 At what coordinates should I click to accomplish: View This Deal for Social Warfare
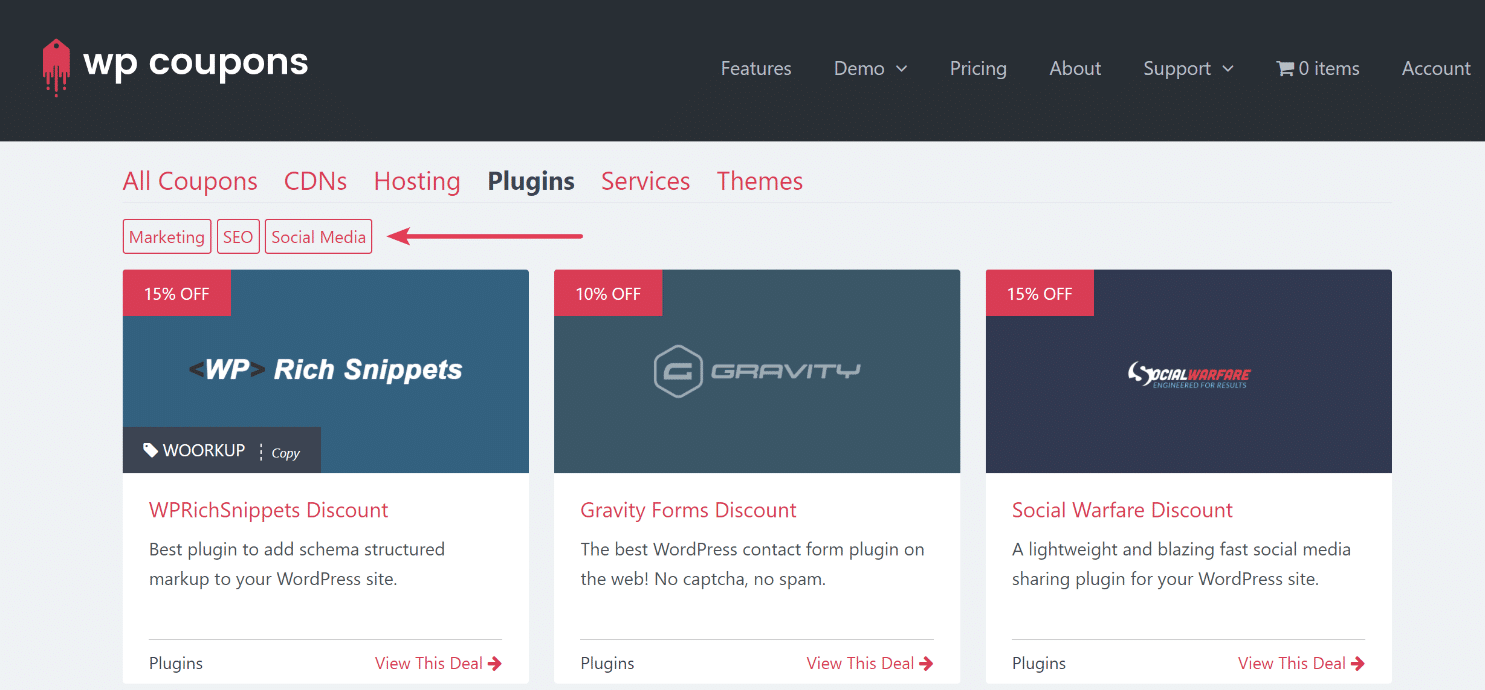click(x=1301, y=663)
